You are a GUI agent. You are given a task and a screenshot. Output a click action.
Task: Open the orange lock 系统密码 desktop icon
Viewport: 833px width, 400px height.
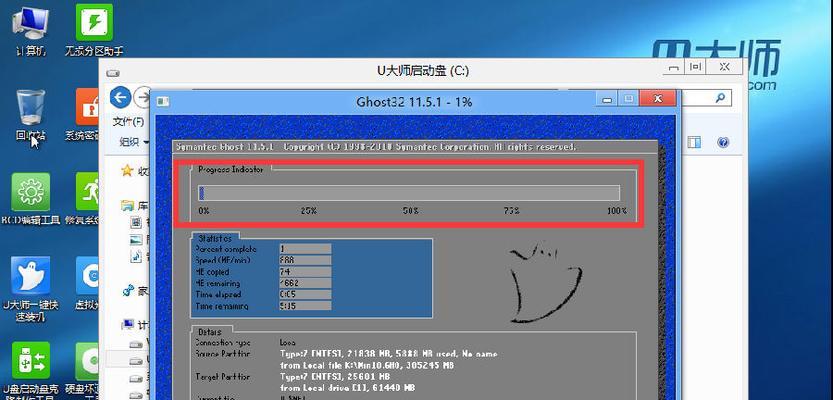85,113
